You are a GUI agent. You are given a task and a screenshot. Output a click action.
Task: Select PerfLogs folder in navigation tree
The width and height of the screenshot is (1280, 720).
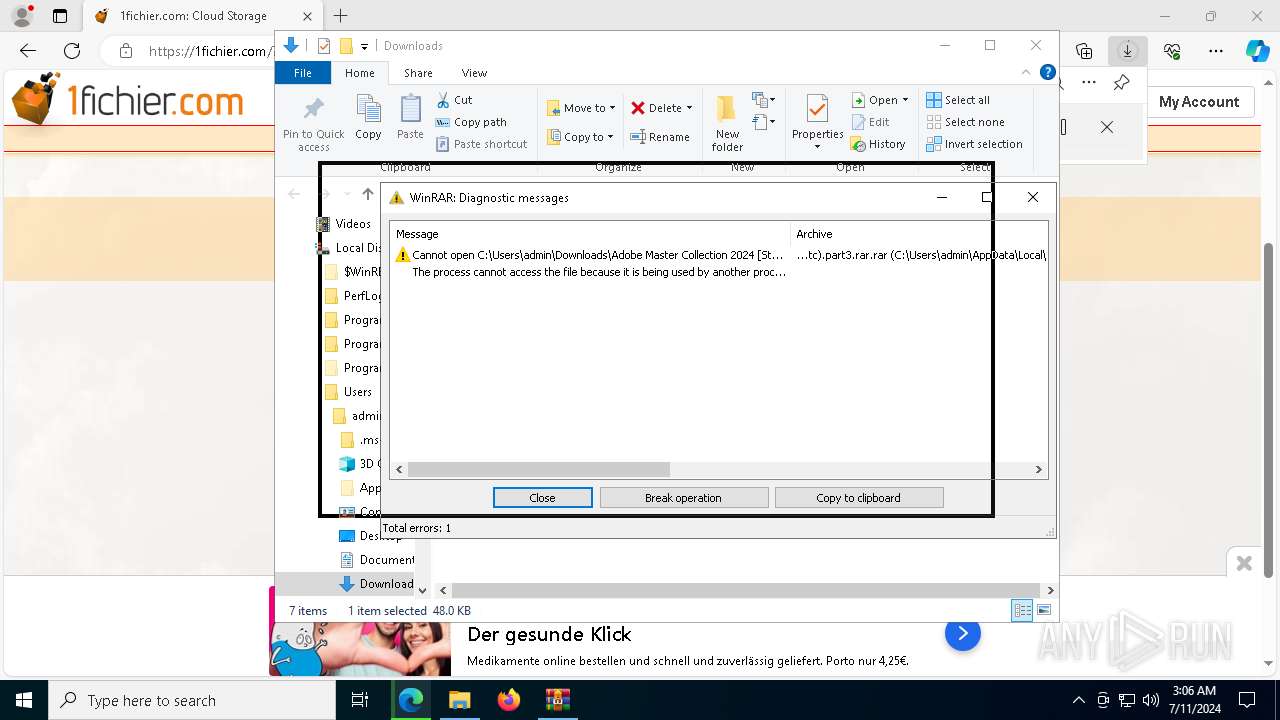pos(353,296)
